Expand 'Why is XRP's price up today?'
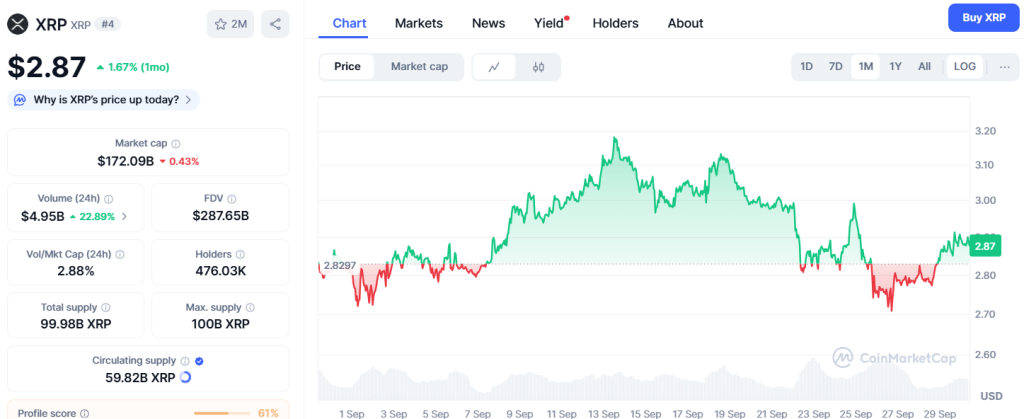1024x419 pixels. [x=104, y=100]
